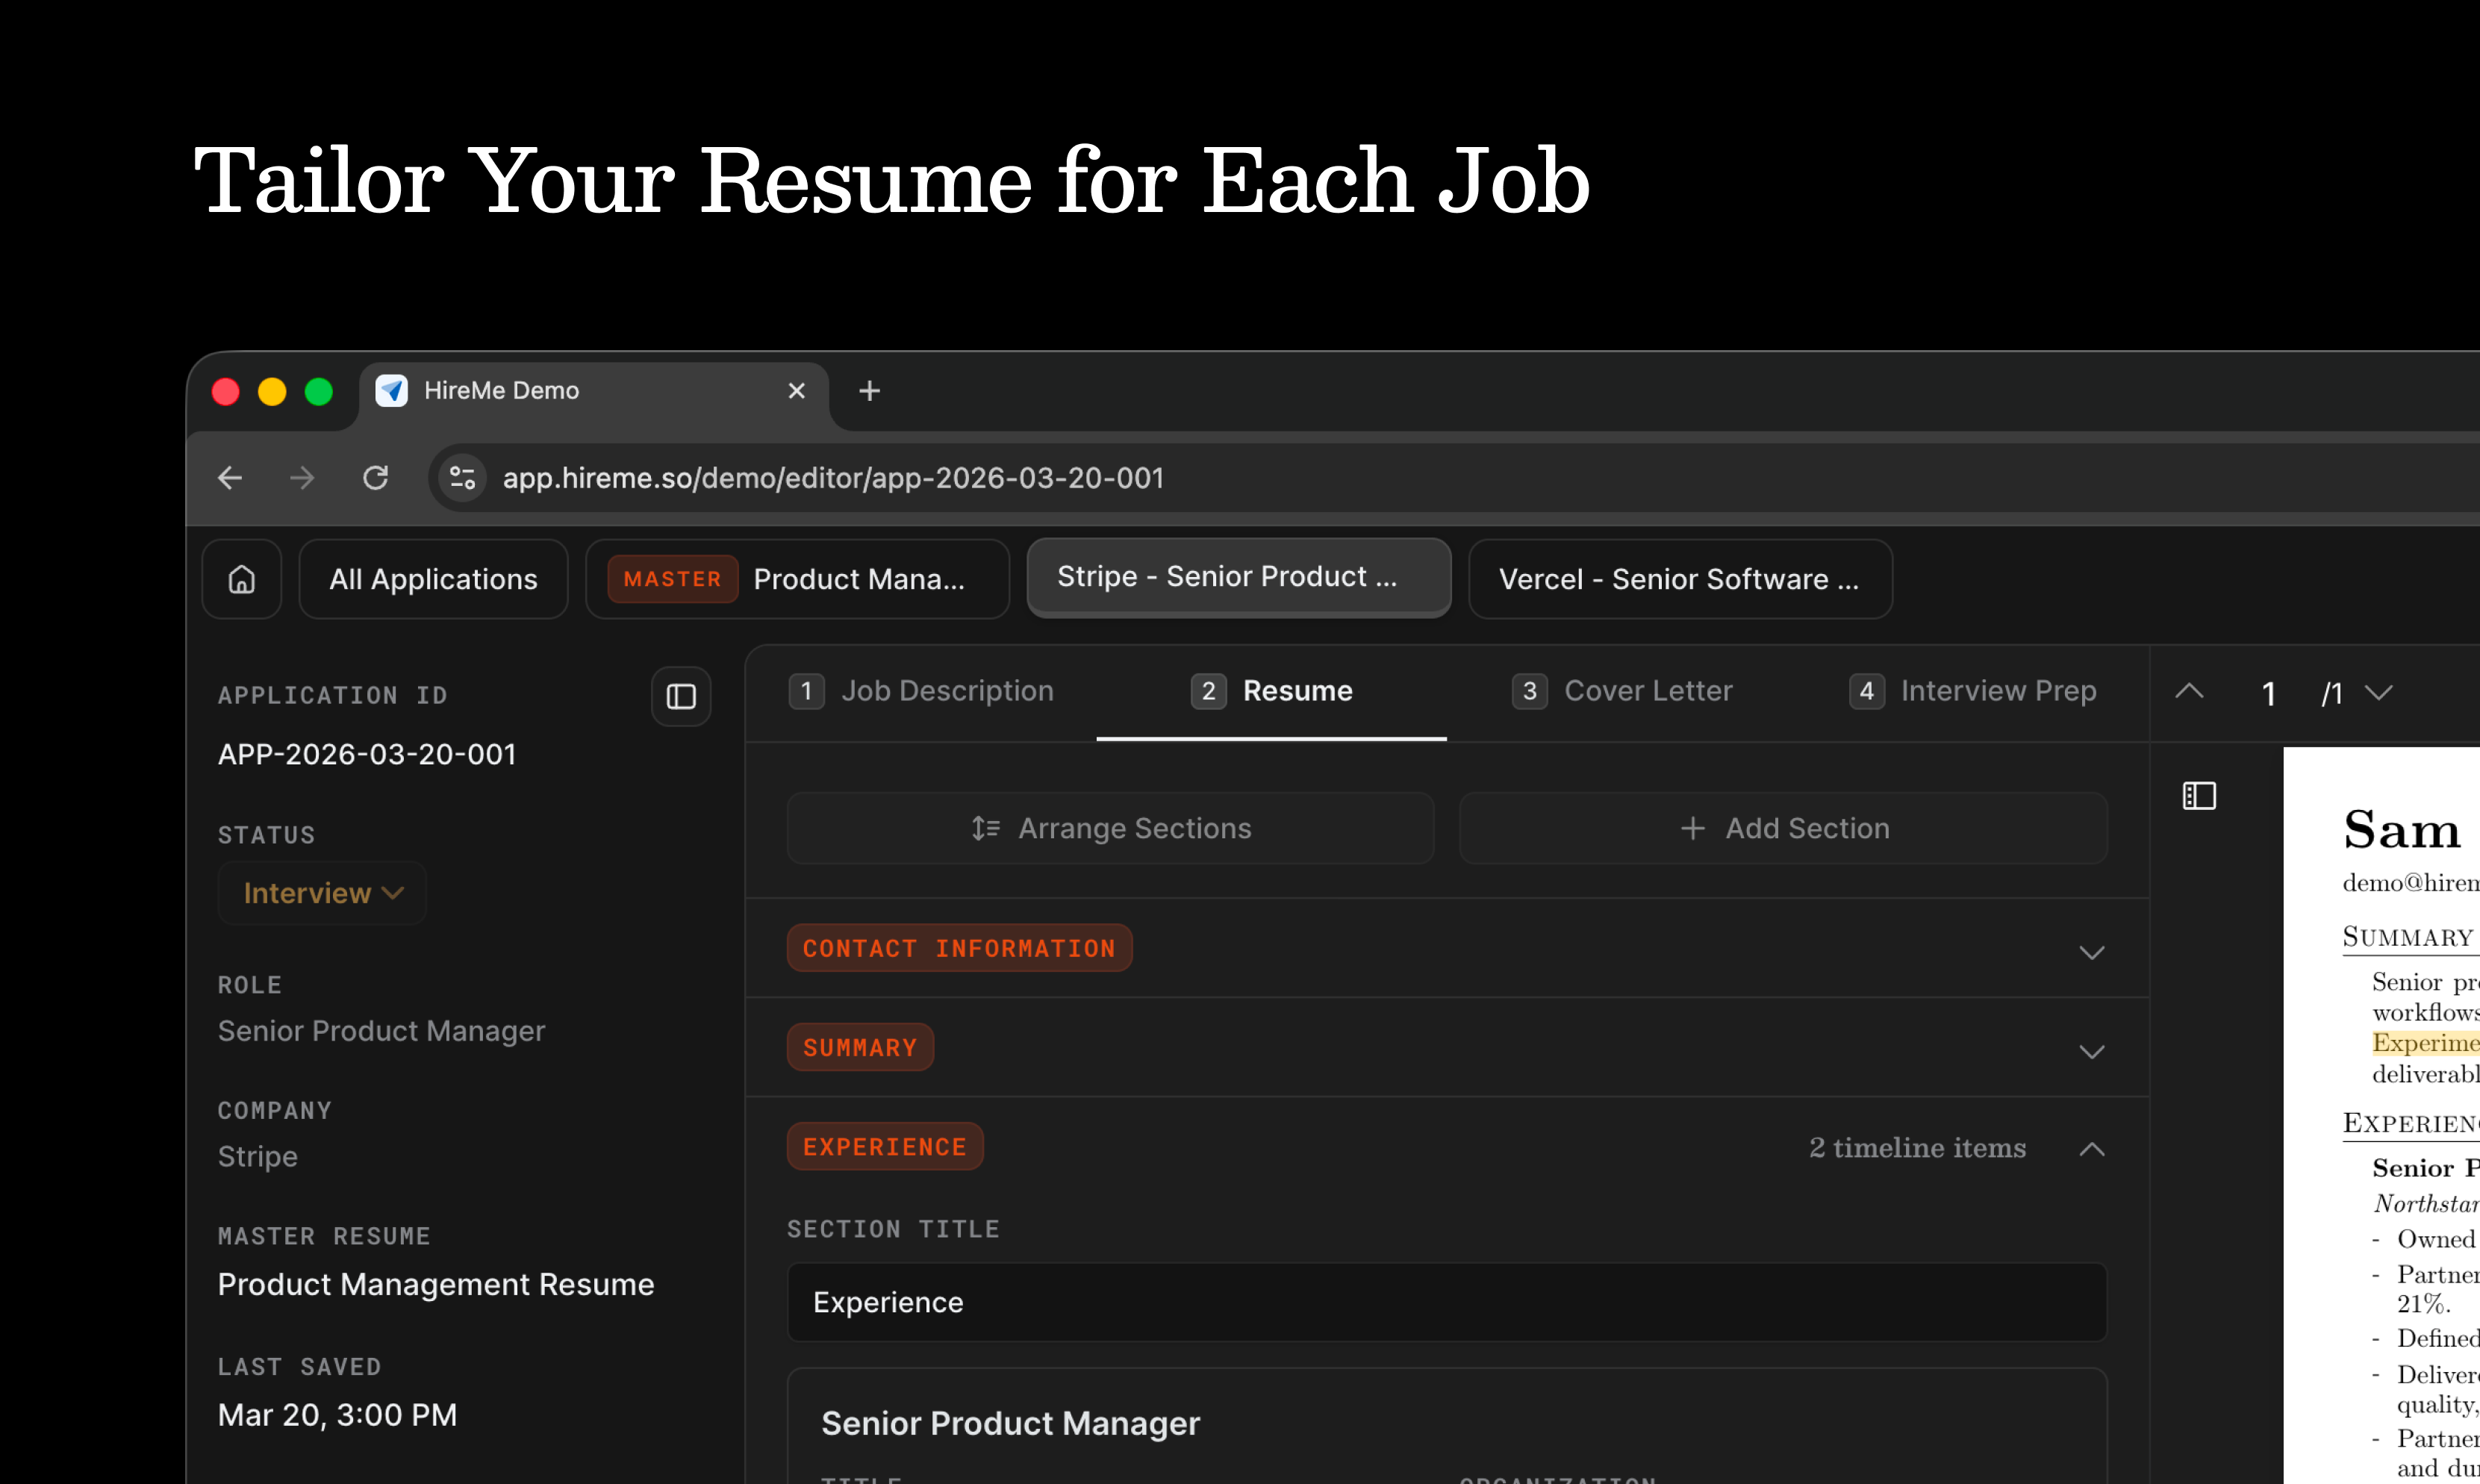Click the Add Section button

[1783, 828]
